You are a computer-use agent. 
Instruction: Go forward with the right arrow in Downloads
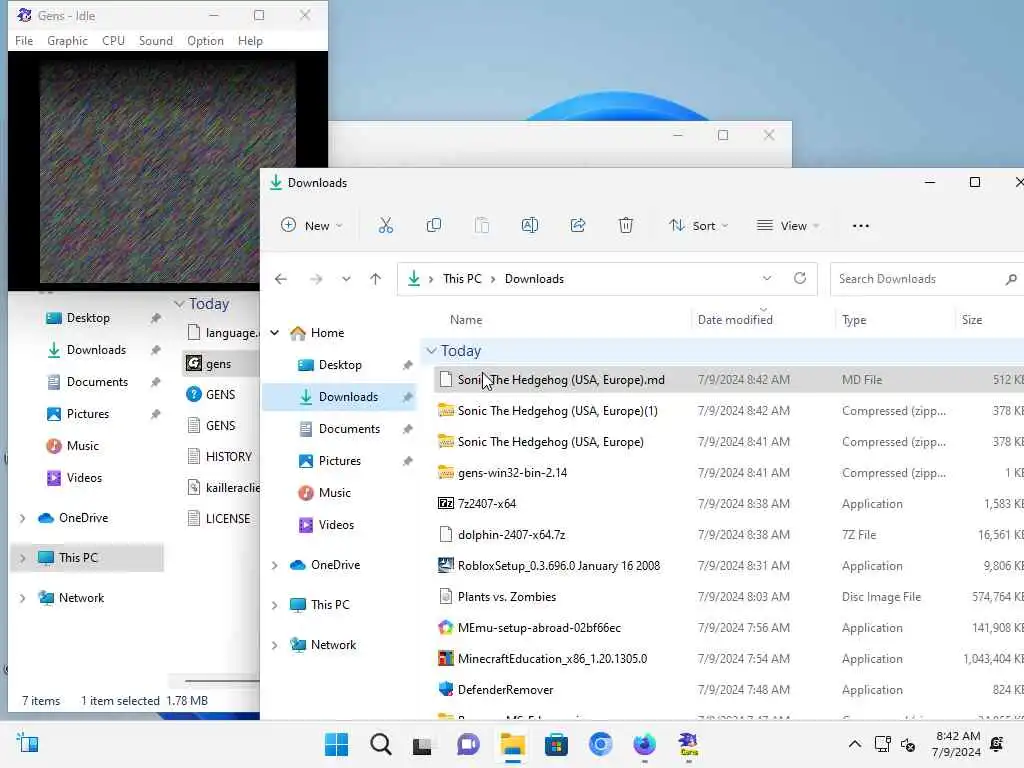point(316,279)
